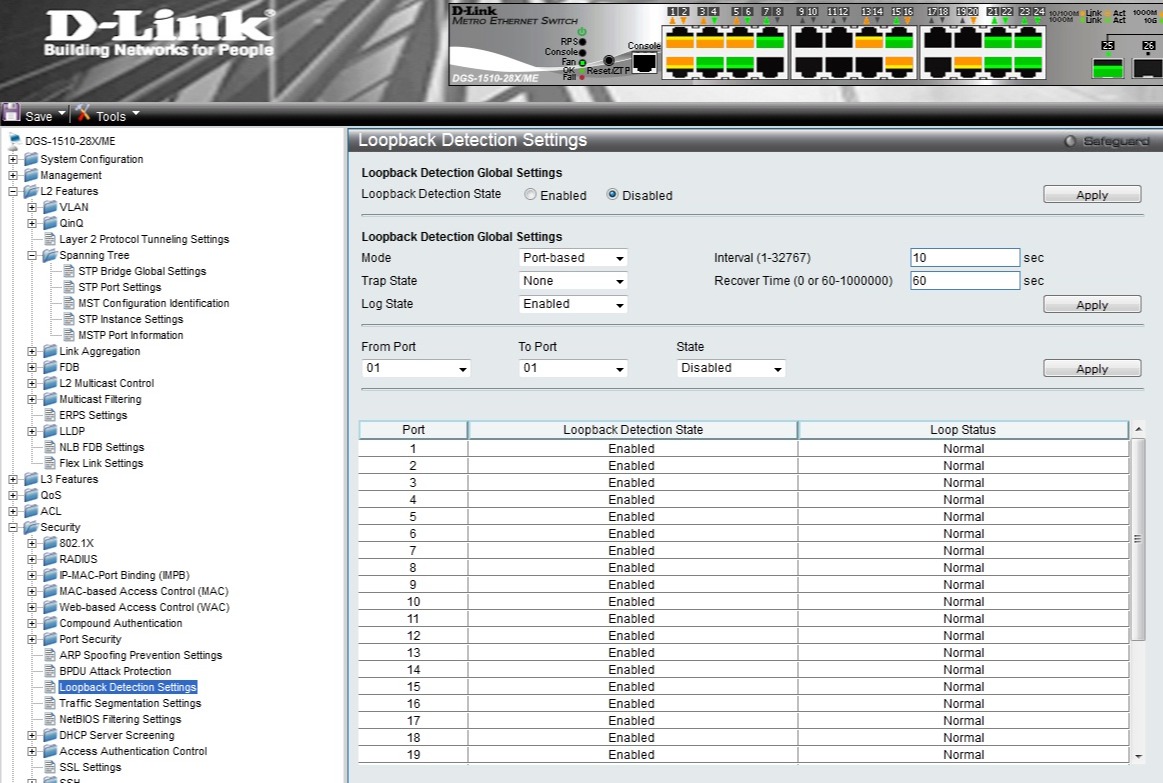Open STP Bridge Global Settings page
This screenshot has width=1163, height=783.
coord(142,271)
